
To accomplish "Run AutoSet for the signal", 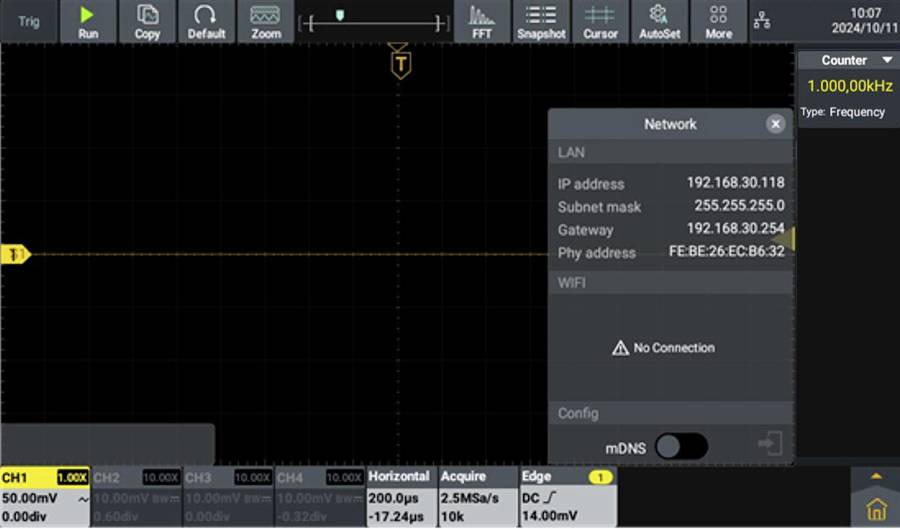I will (x=659, y=21).
